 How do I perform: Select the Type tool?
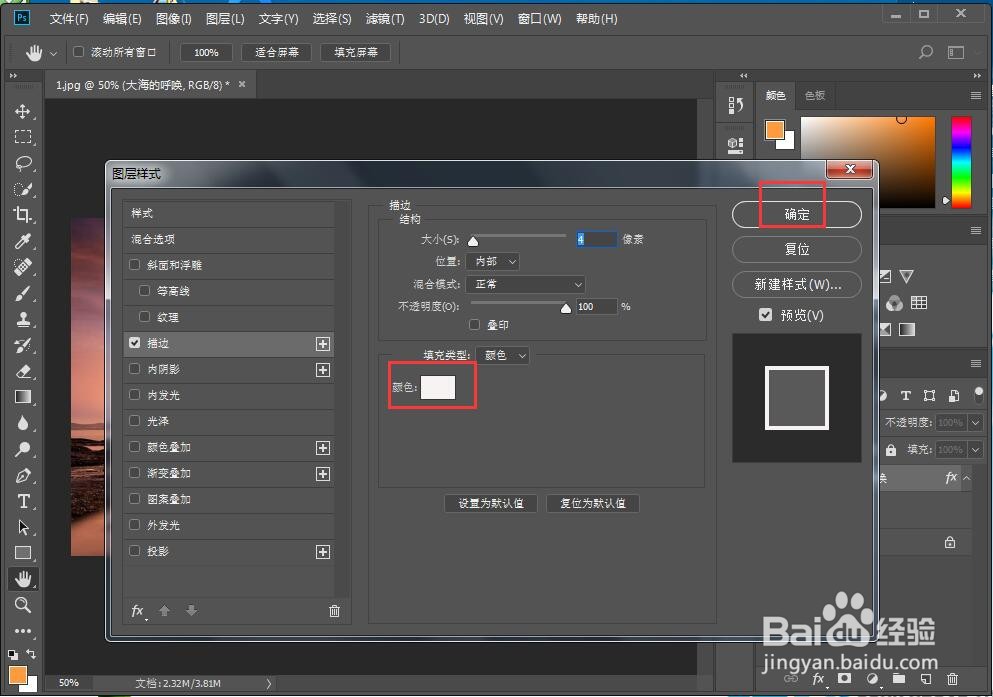tap(24, 500)
